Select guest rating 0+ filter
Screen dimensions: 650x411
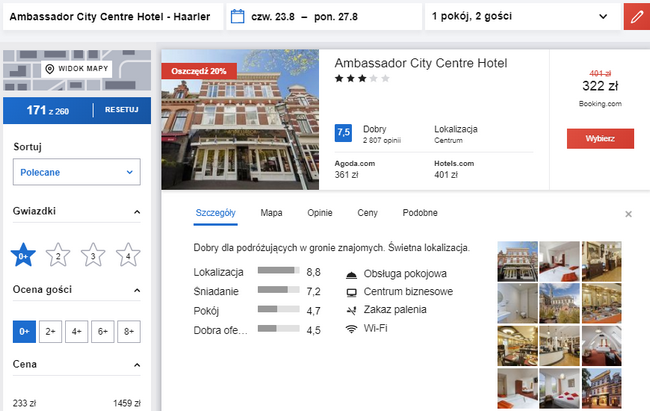click(x=24, y=331)
